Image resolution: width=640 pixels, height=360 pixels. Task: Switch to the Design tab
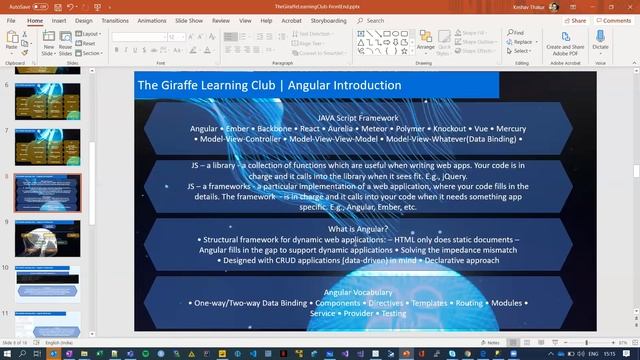84,20
